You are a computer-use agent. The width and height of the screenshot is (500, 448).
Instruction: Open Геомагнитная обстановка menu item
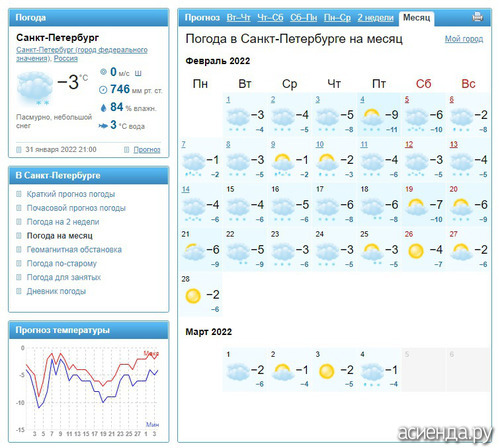74,250
